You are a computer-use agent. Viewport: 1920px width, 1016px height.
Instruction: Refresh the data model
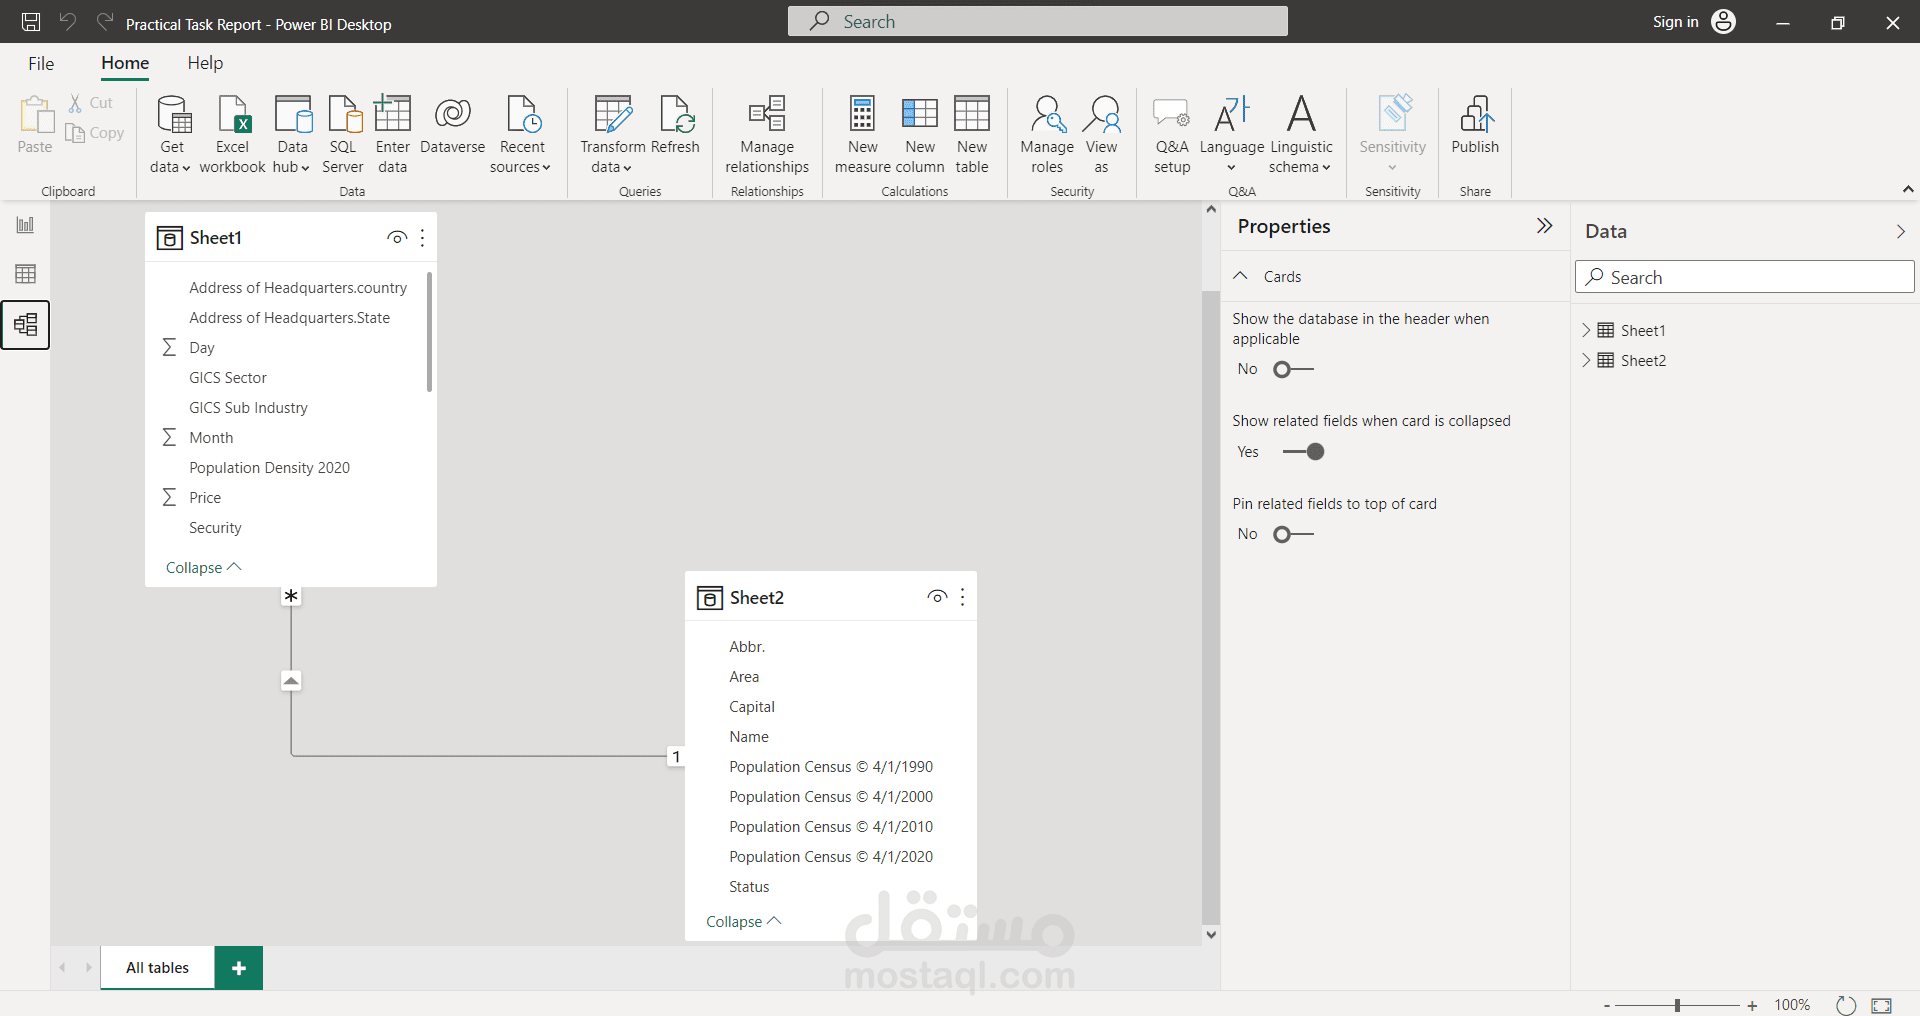[675, 124]
